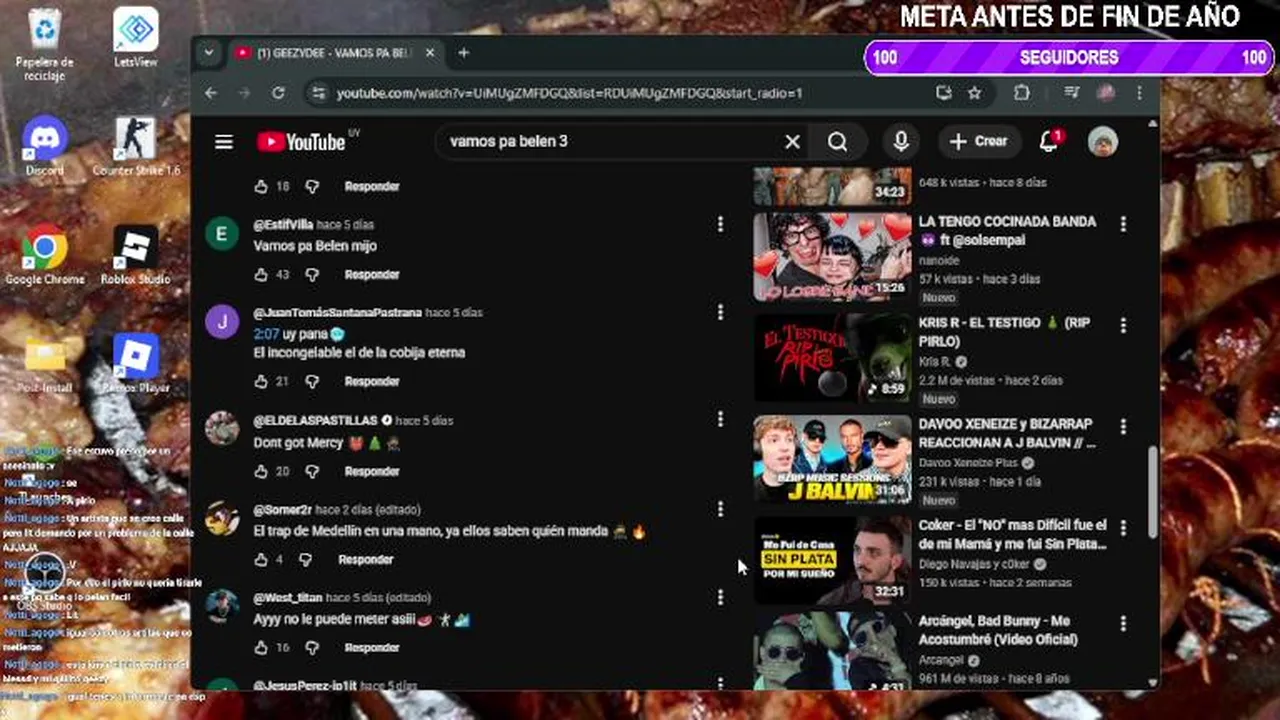Image resolution: width=1280 pixels, height=720 pixels.
Task: Go forward with browser forward arrow
Action: click(245, 93)
